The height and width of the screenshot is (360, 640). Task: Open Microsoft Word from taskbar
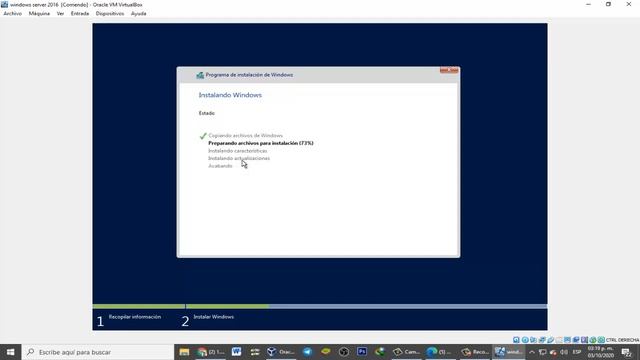(236, 352)
